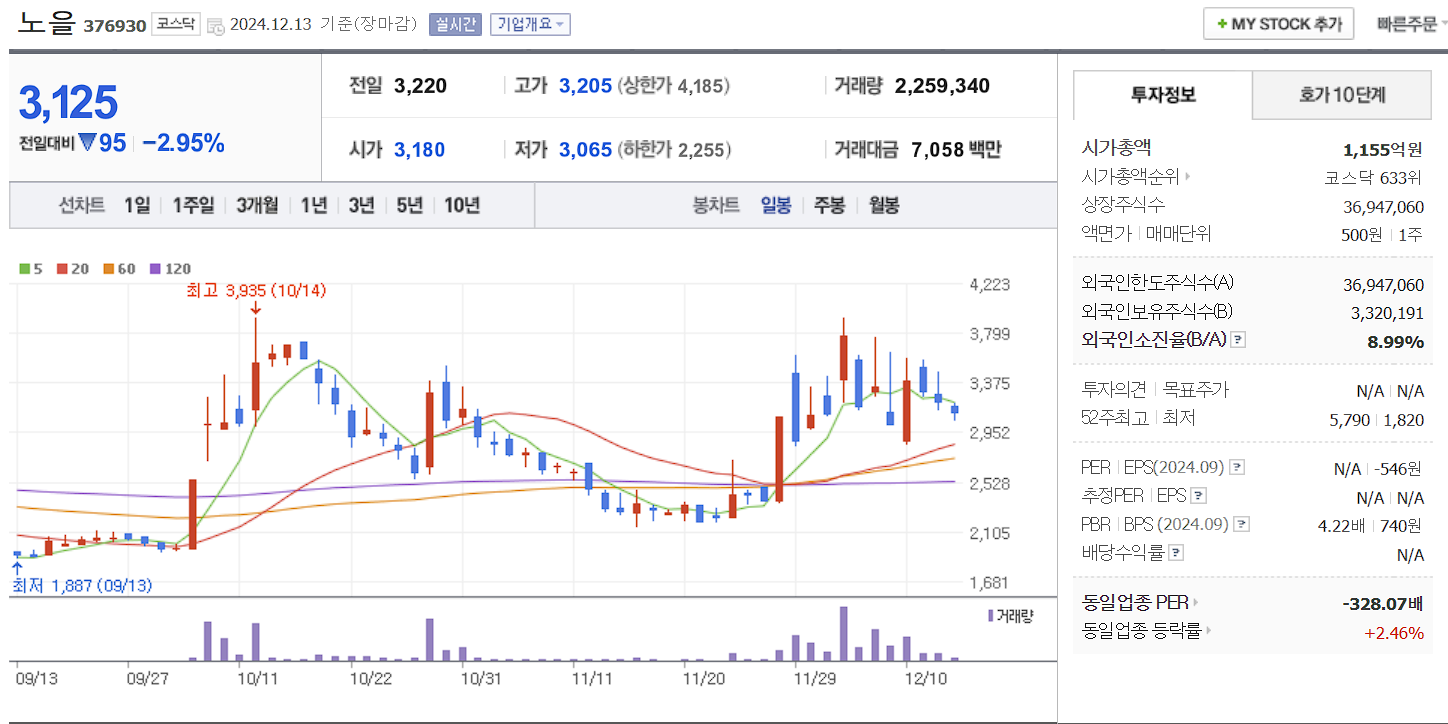Open the 외국인소진율(B/A) help question mark

point(1240,339)
